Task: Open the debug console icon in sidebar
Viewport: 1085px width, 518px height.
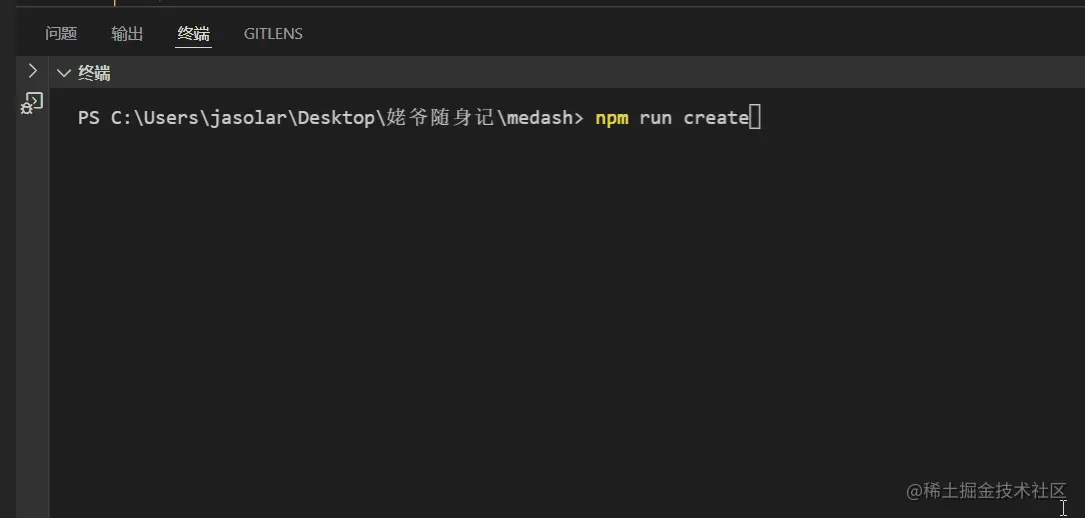Action: [x=32, y=102]
